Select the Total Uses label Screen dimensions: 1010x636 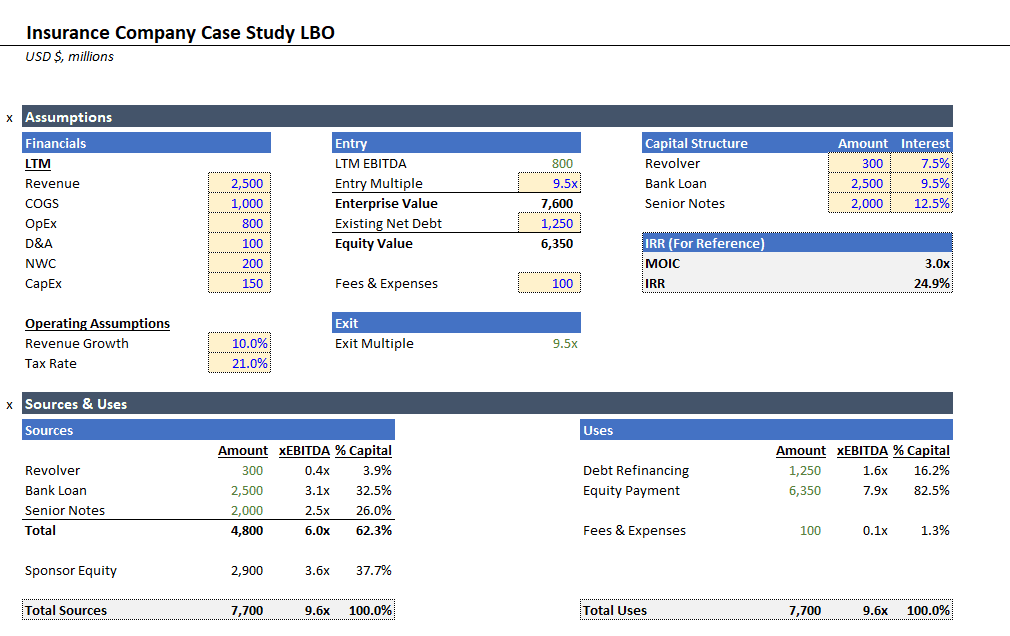coord(615,610)
